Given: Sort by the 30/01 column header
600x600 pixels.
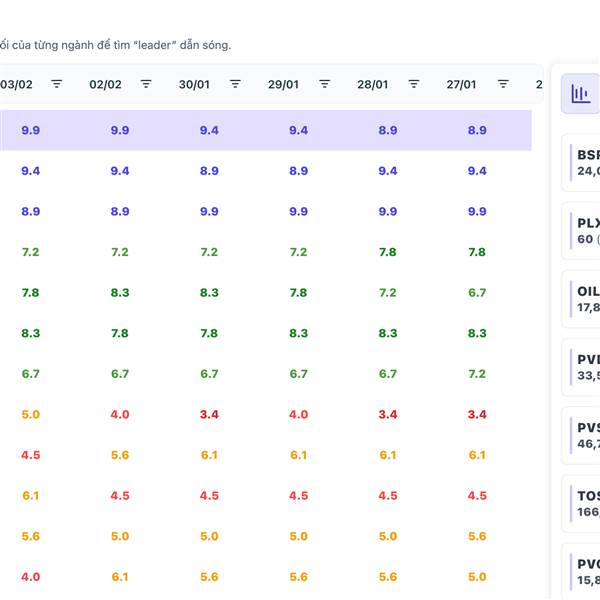Looking at the screenshot, I should tap(194, 84).
